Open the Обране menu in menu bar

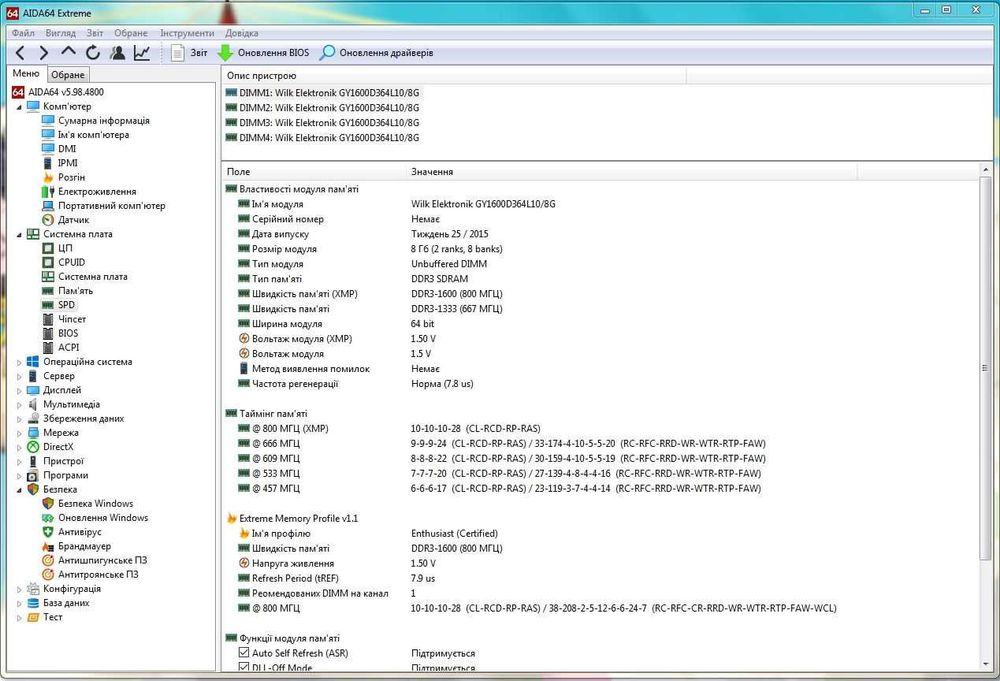coord(131,33)
